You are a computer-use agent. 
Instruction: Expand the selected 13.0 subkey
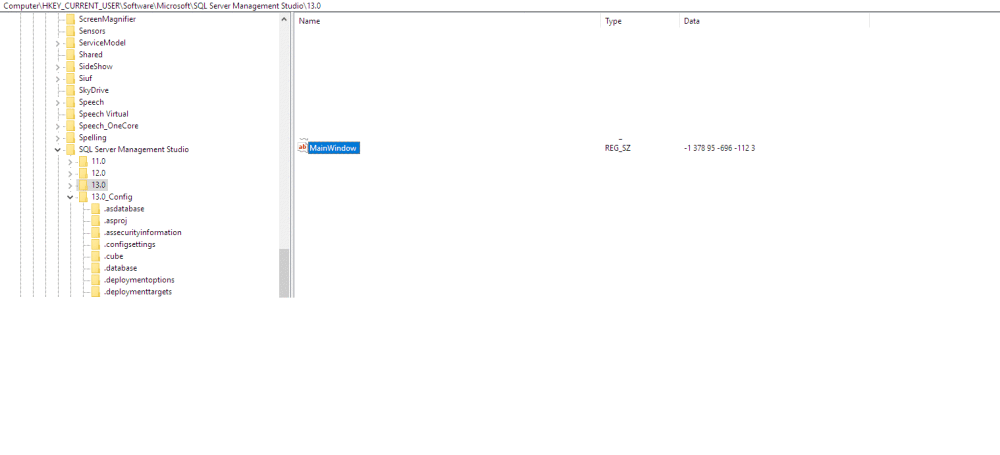70,185
